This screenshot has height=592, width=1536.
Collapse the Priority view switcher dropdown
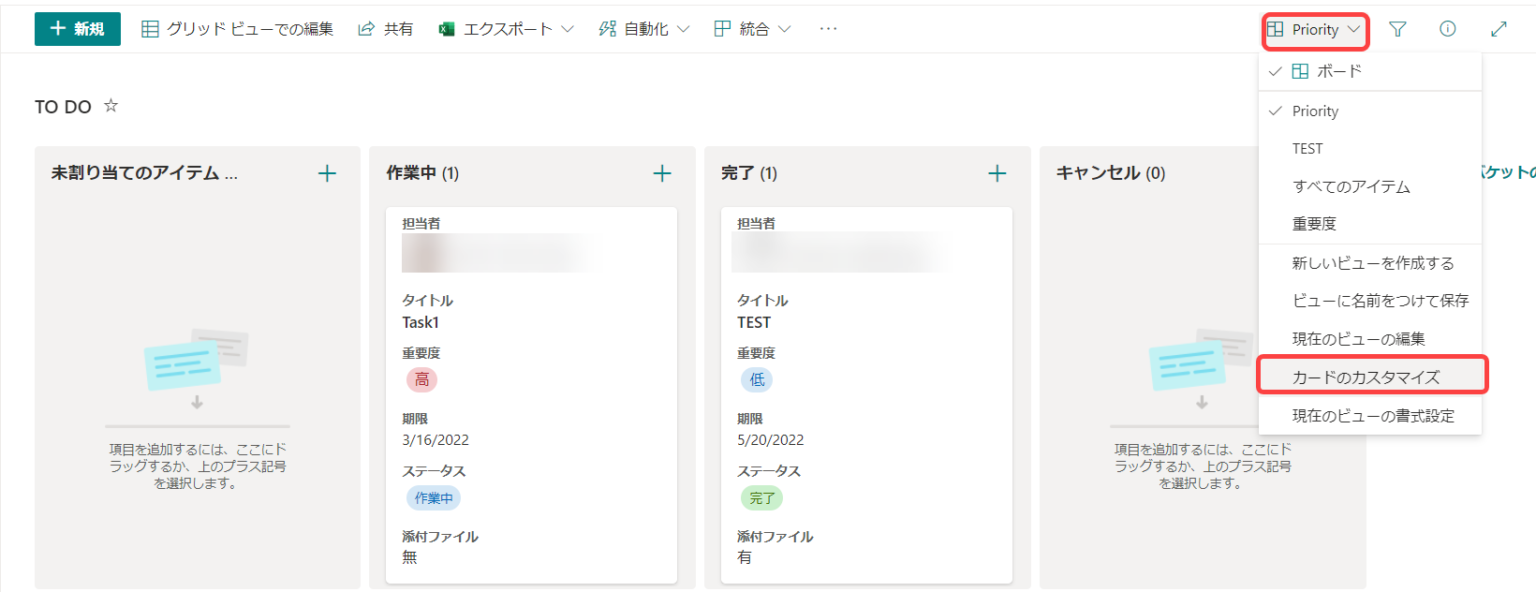pos(1315,30)
